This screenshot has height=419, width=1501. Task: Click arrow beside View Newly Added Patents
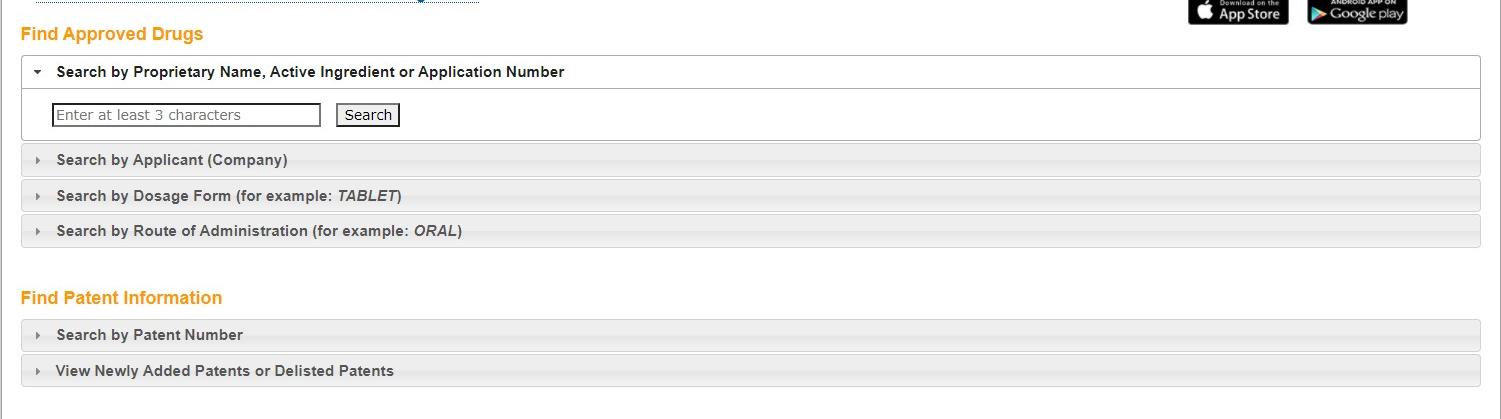(x=38, y=371)
